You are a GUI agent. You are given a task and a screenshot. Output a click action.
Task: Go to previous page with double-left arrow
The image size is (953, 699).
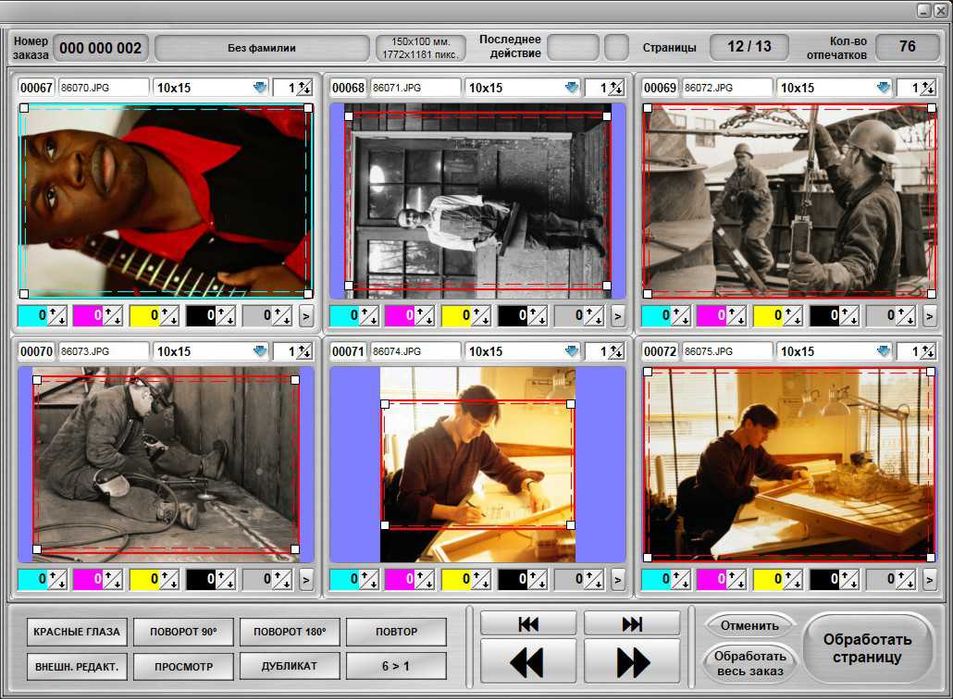tap(528, 662)
